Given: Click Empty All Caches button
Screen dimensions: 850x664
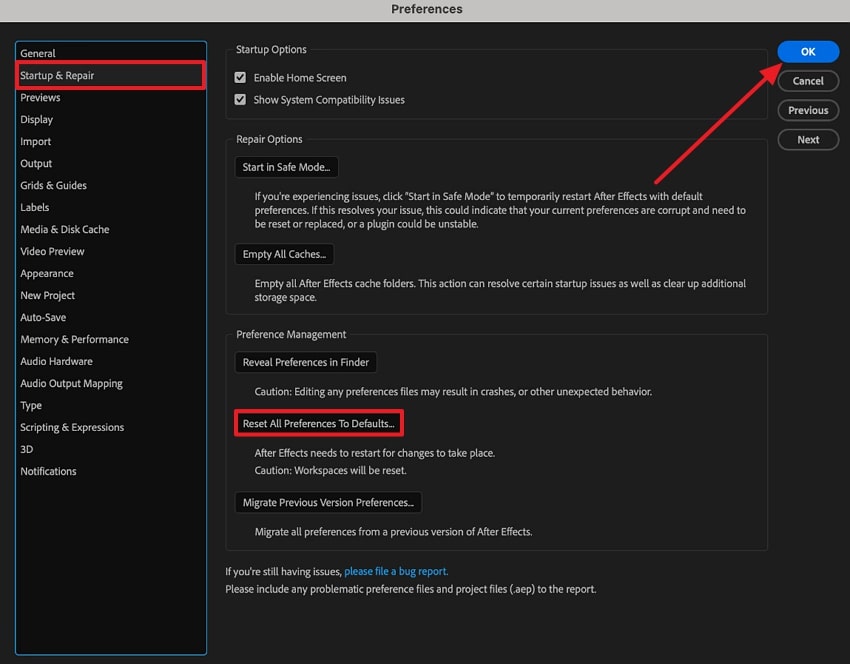Looking at the screenshot, I should tap(284, 254).
